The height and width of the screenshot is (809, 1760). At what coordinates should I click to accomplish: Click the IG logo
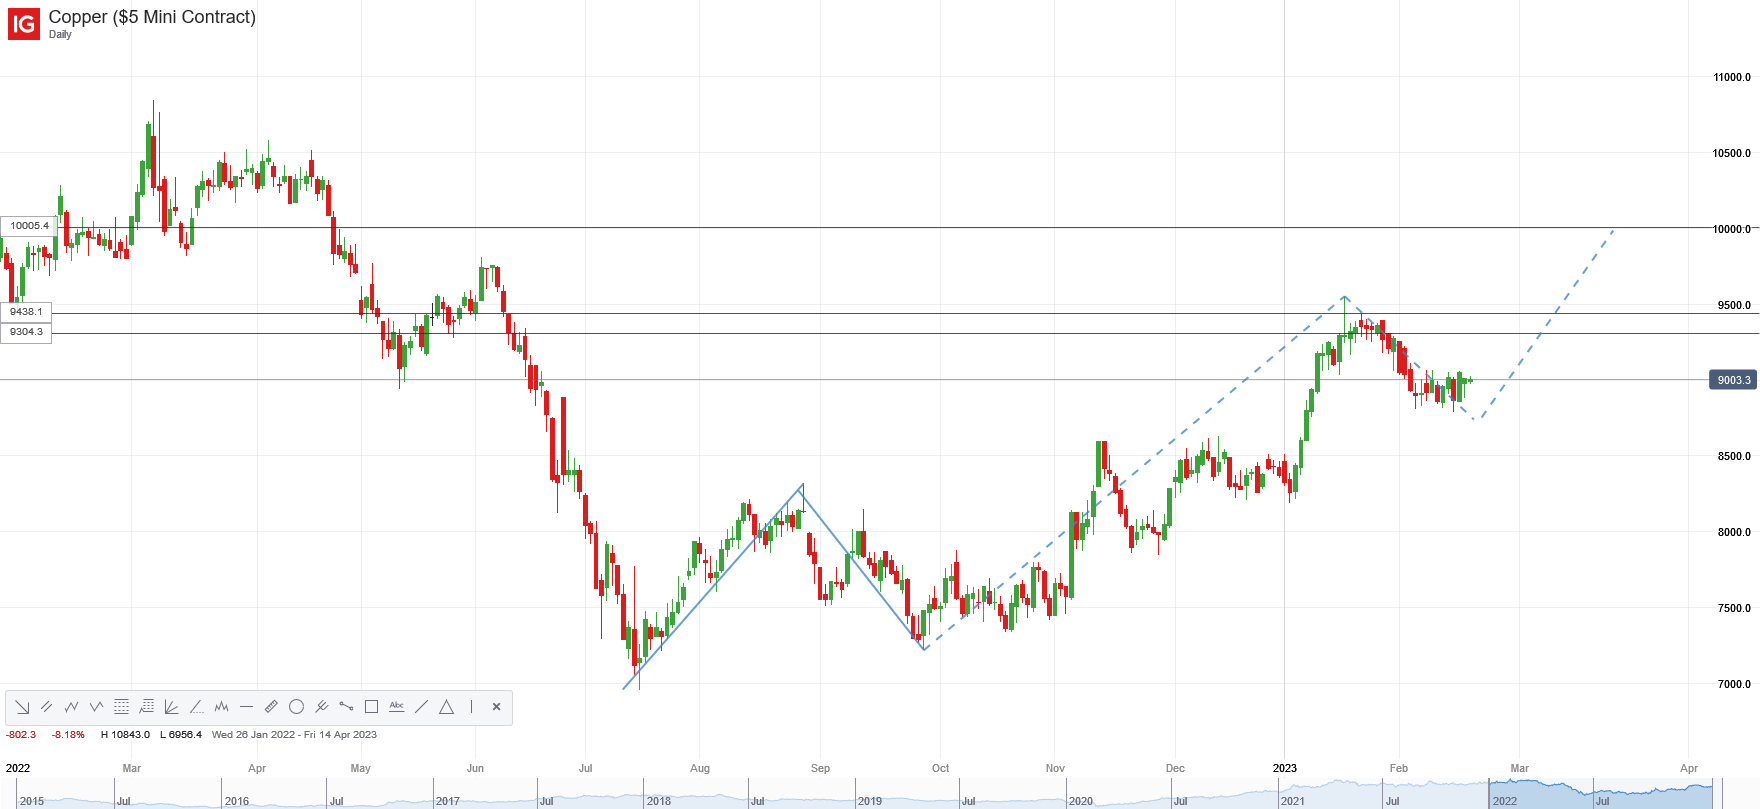24,23
